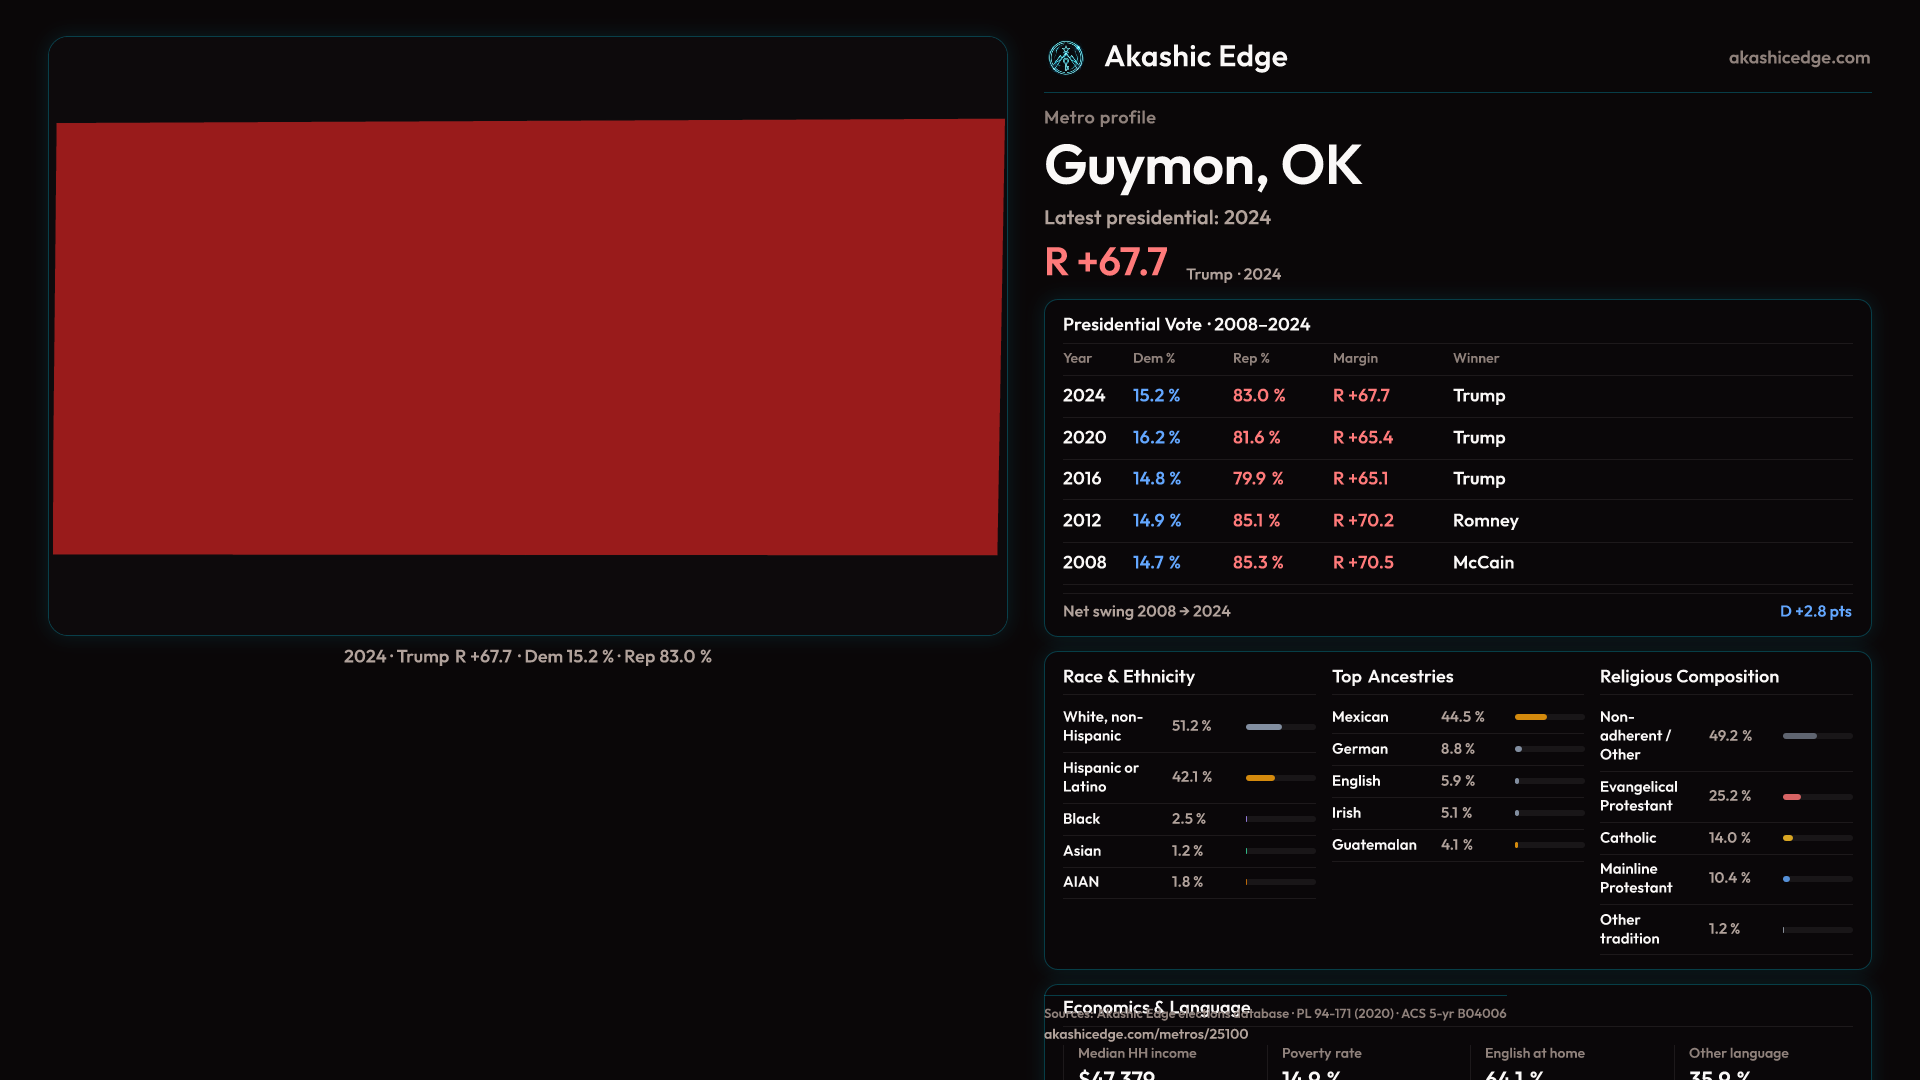
Task: Click the Catholic percentage bar
Action: (1816, 838)
